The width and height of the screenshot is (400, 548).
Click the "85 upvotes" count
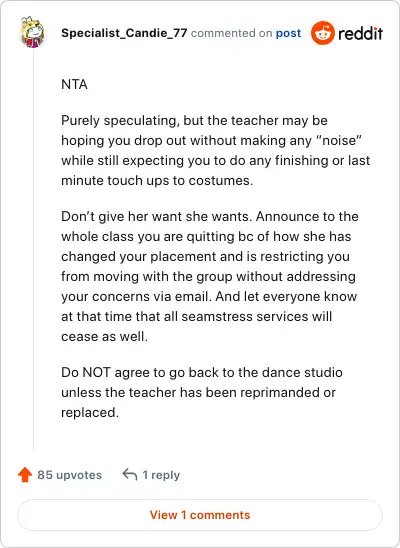click(x=70, y=475)
